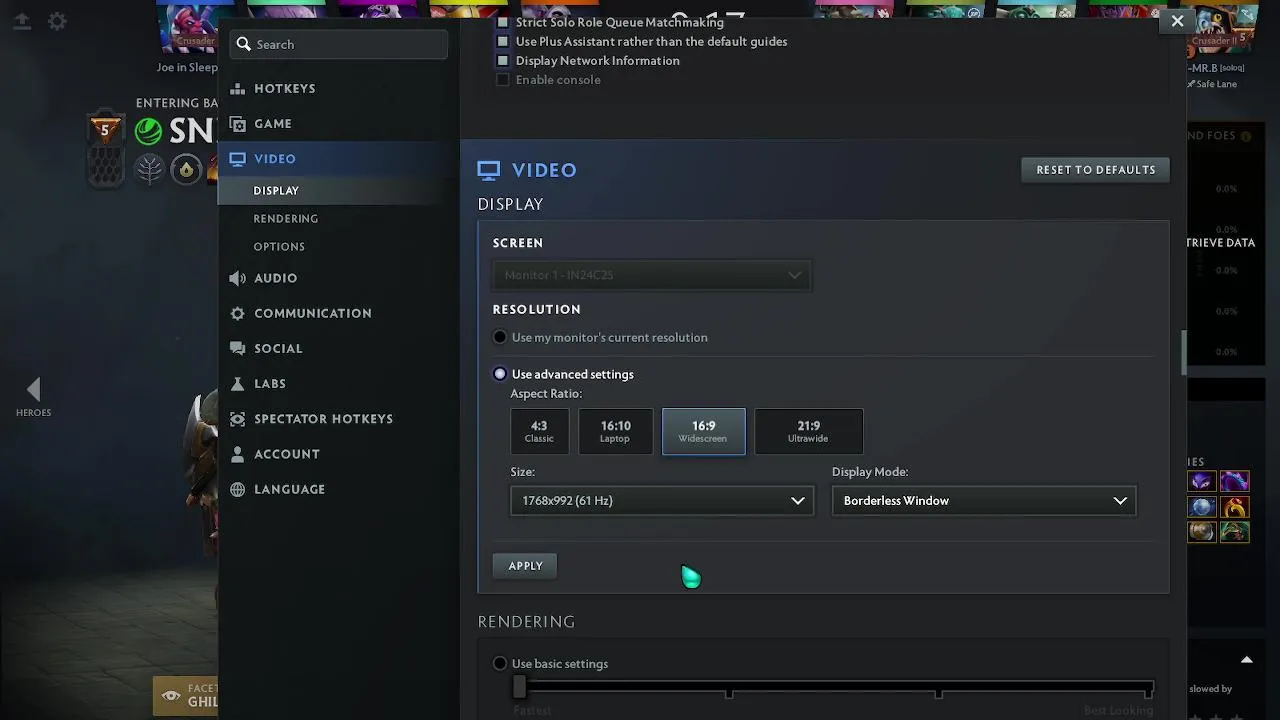Screen dimensions: 1280x720
Task: Click the Apply button
Action: click(525, 566)
